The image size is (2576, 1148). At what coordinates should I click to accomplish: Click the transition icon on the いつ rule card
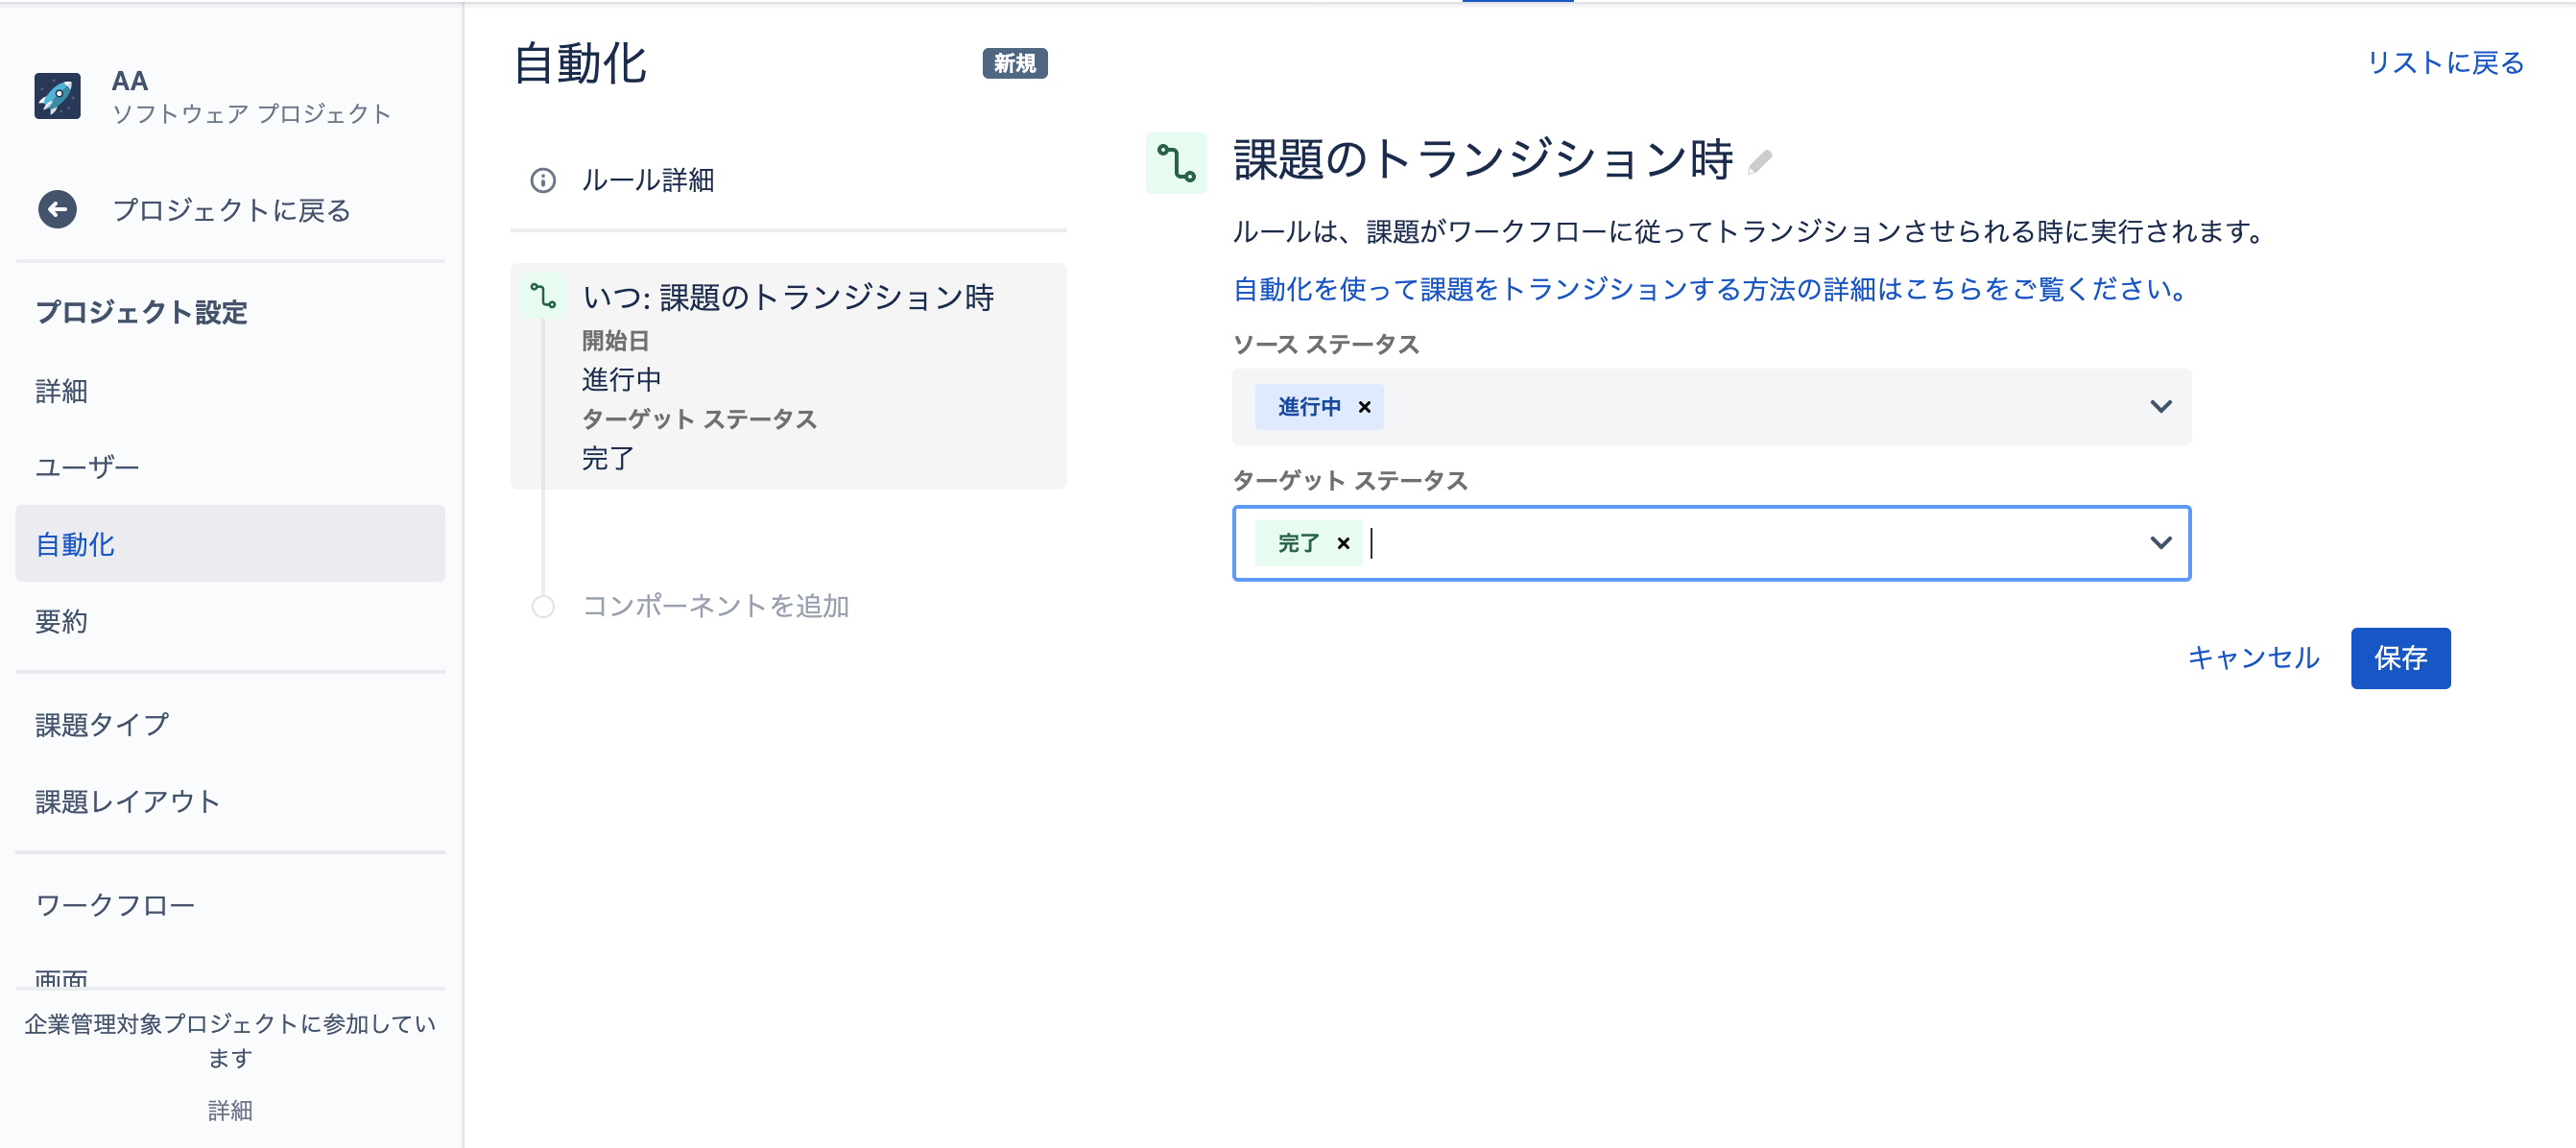pos(543,296)
